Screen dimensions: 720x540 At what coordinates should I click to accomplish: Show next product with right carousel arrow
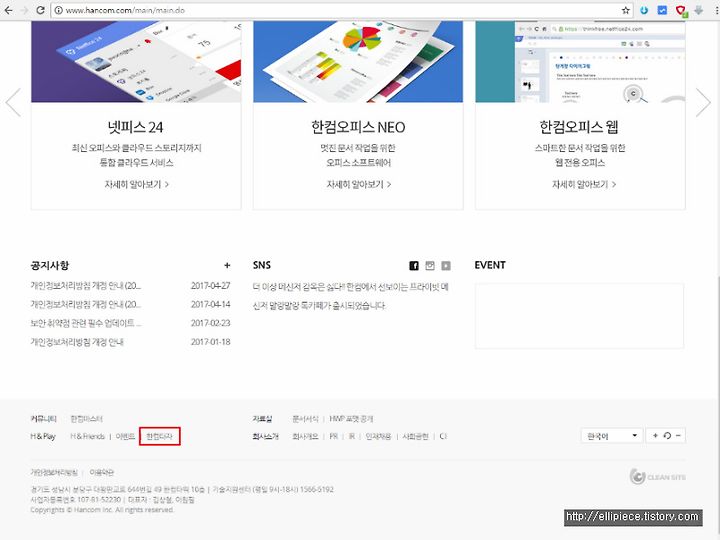coord(703,102)
